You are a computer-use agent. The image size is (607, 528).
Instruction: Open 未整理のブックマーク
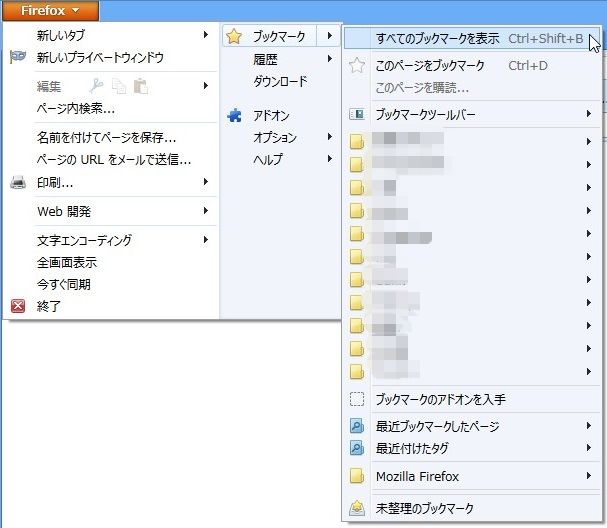[472, 508]
